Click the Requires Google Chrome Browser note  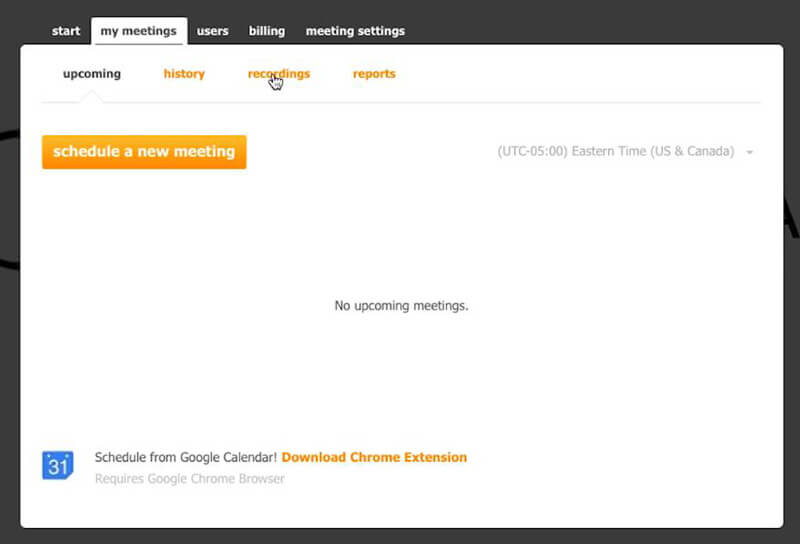click(x=189, y=479)
